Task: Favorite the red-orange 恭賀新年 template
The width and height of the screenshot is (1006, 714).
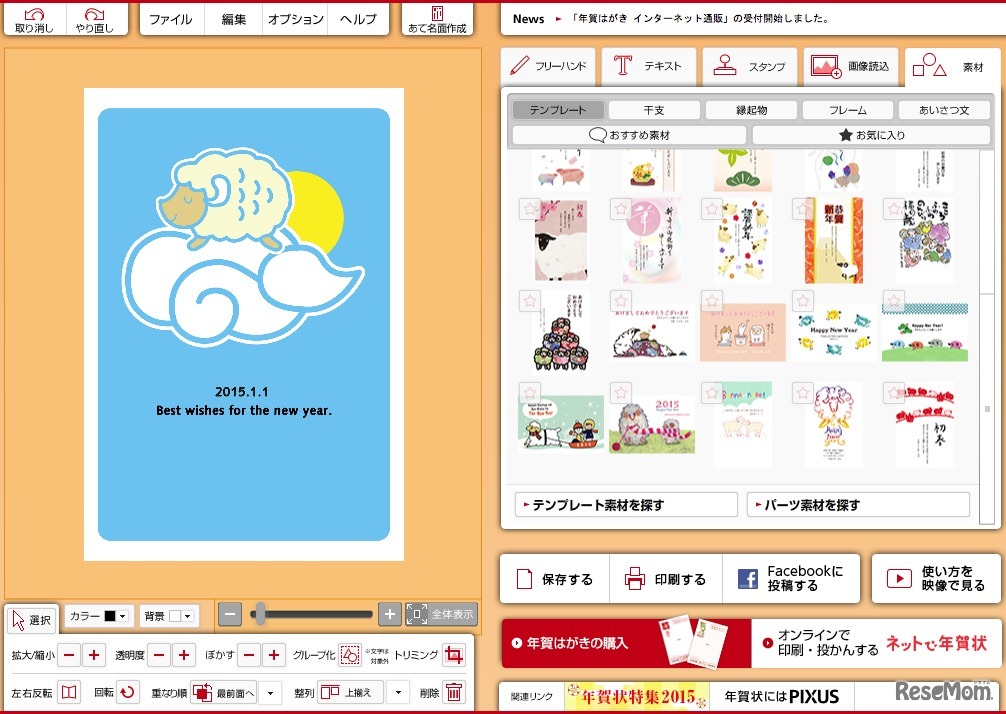Action: [x=803, y=209]
